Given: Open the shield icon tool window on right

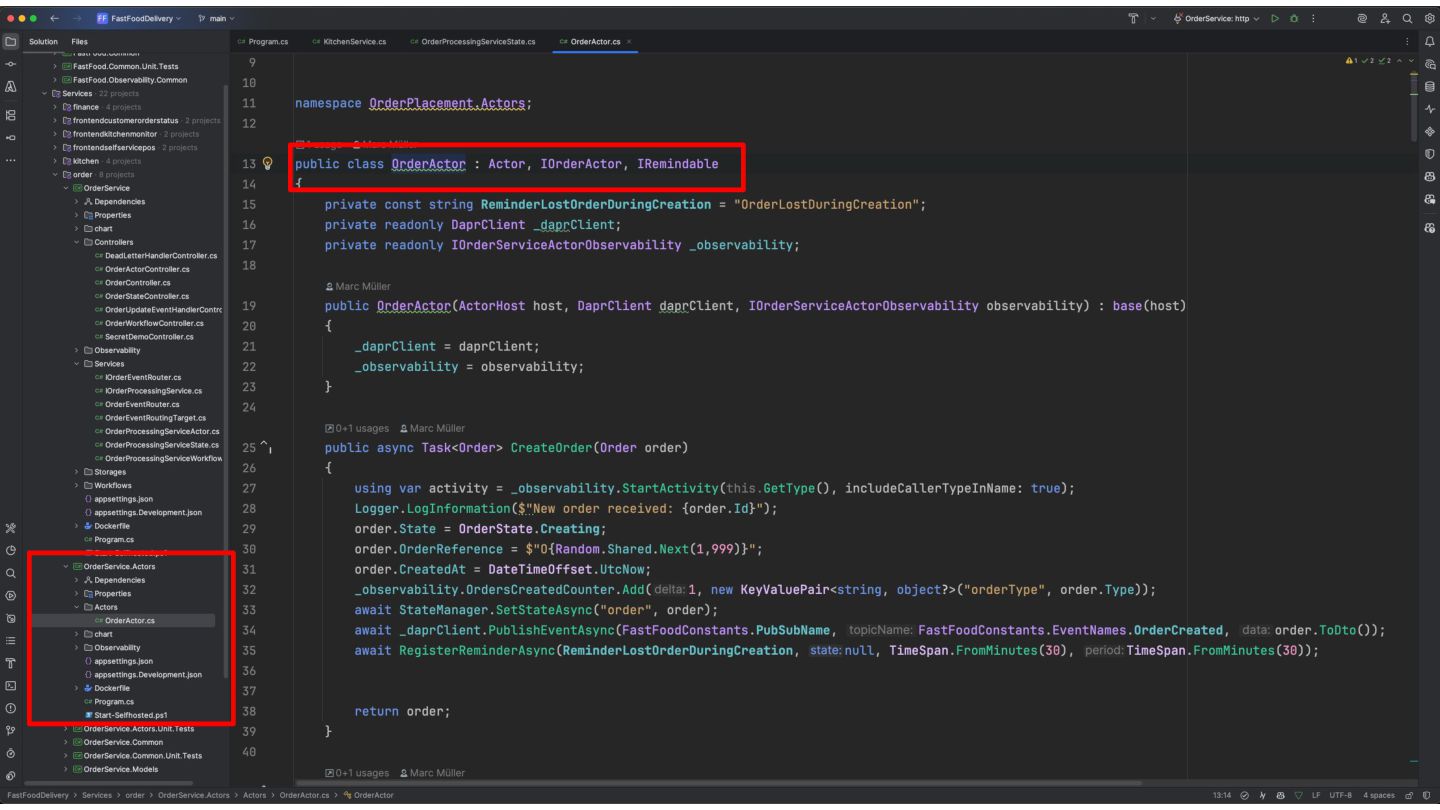Looking at the screenshot, I should [1429, 156].
